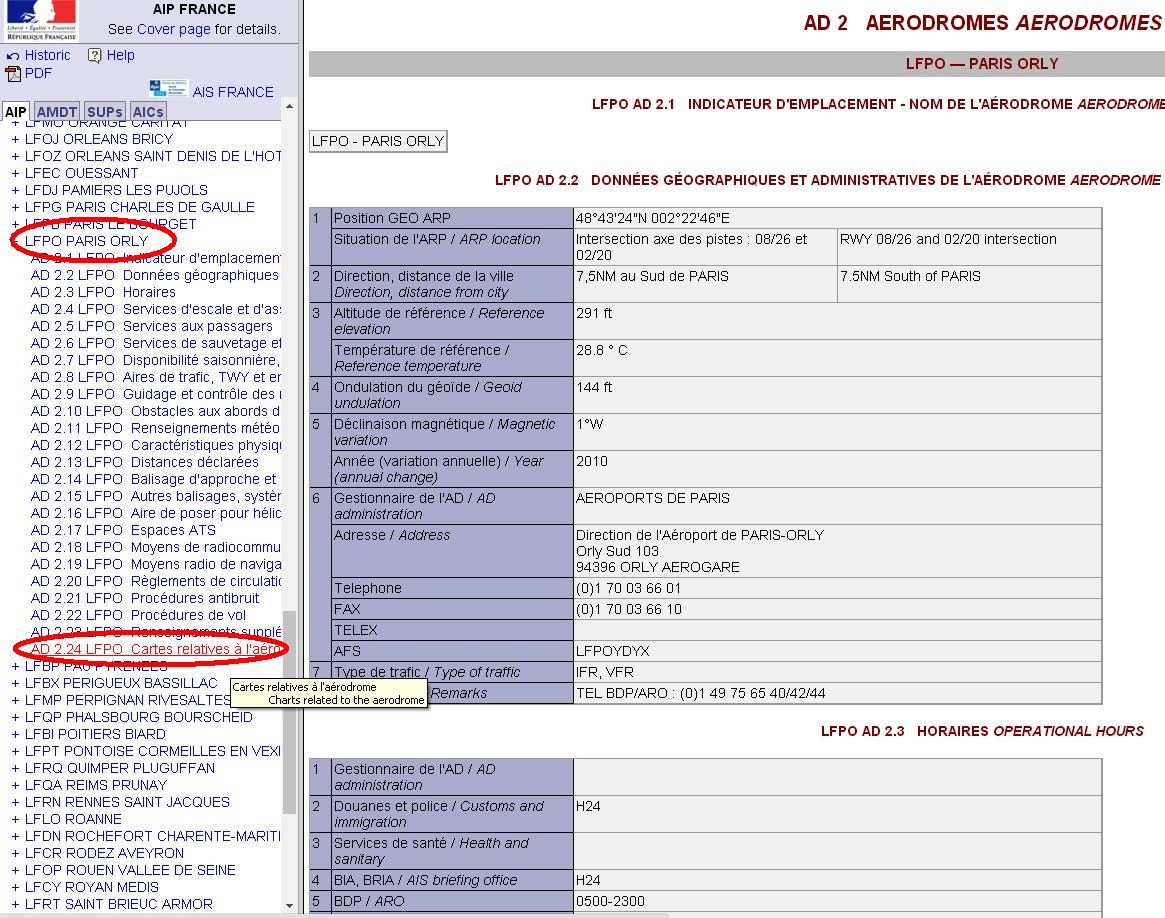This screenshot has height=918, width=1165.
Task: Open the Cover page link
Action: pos(174,29)
